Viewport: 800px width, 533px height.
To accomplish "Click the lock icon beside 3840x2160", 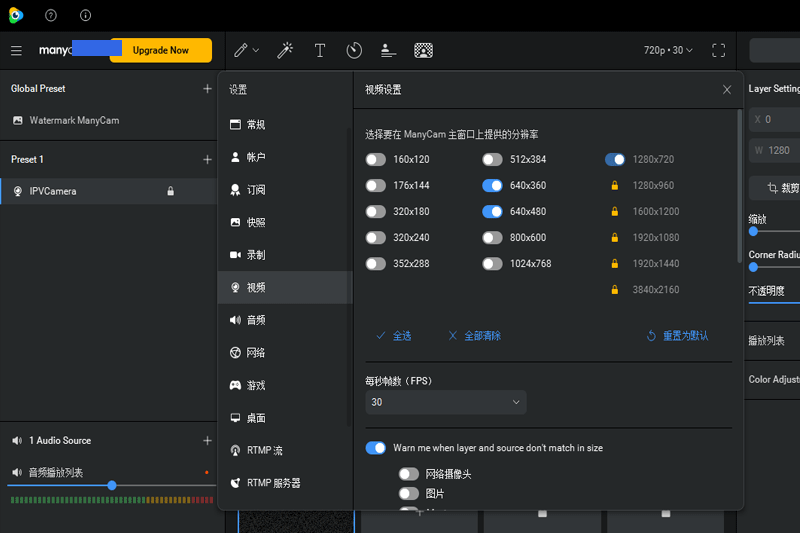I will tap(615, 290).
